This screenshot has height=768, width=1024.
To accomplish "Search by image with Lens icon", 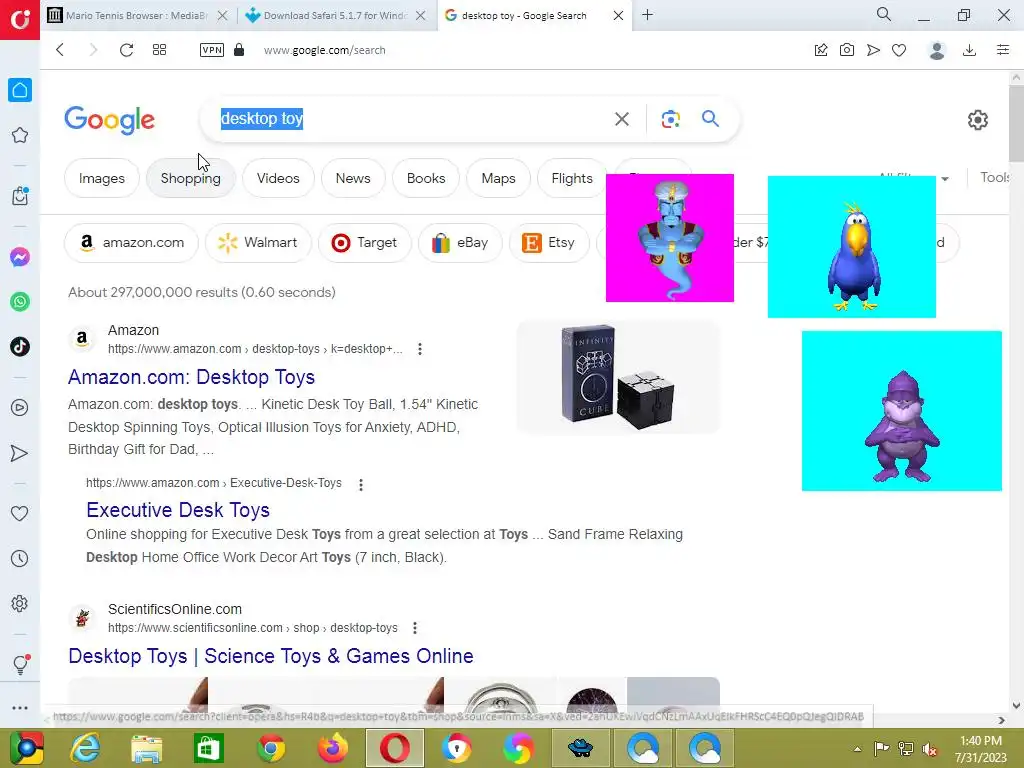I will coord(671,119).
